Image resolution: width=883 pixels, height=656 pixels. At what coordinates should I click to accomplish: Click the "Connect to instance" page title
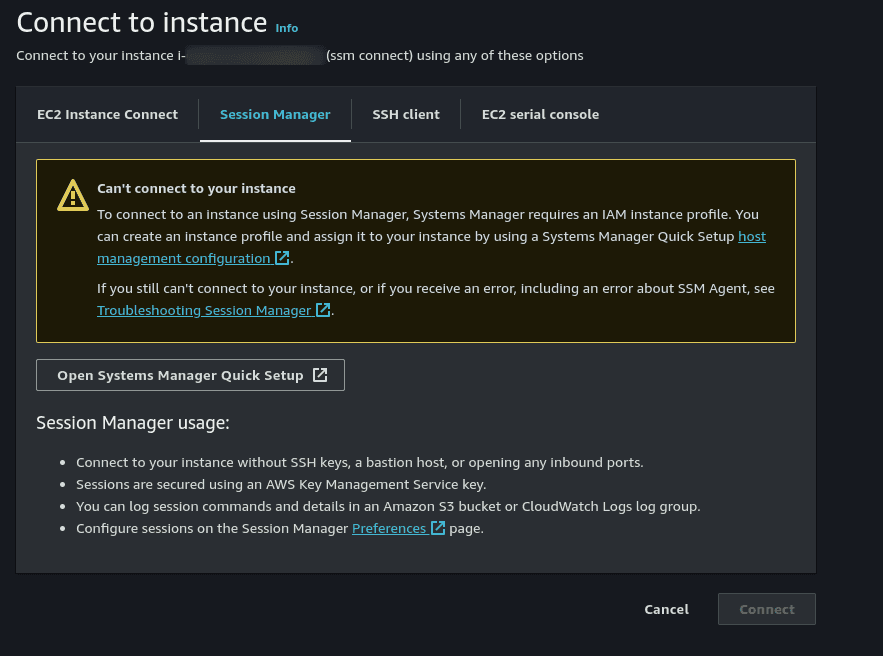[142, 24]
